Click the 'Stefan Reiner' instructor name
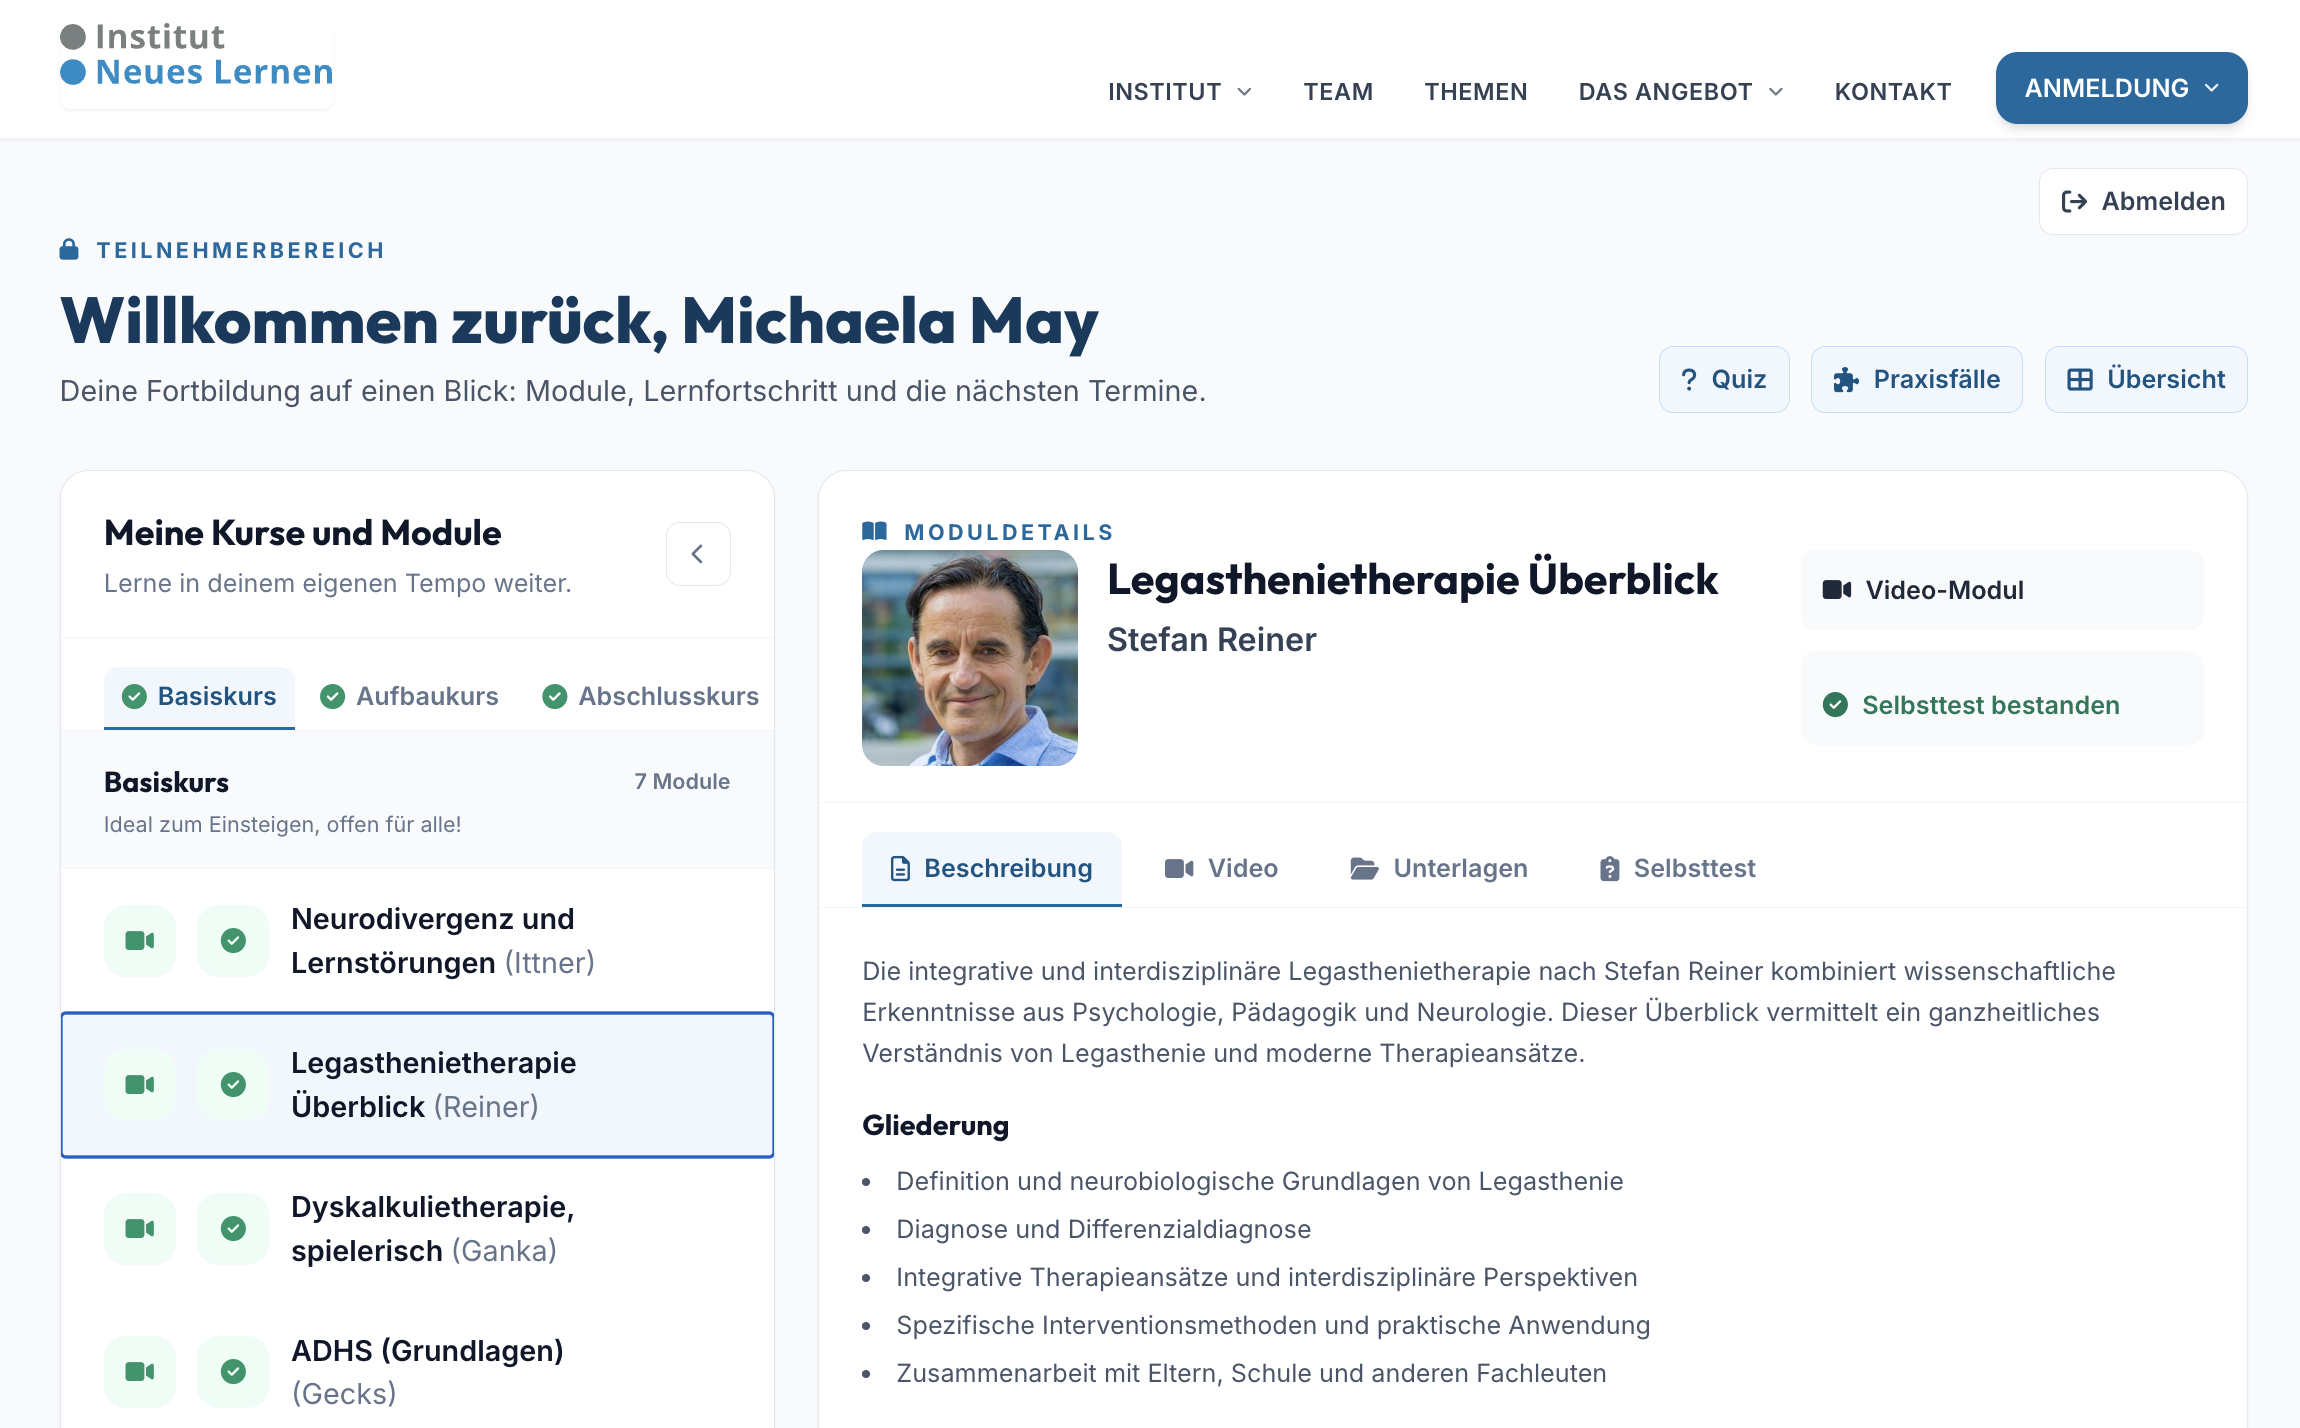Screen dimensions: 2300x1428 point(1211,640)
